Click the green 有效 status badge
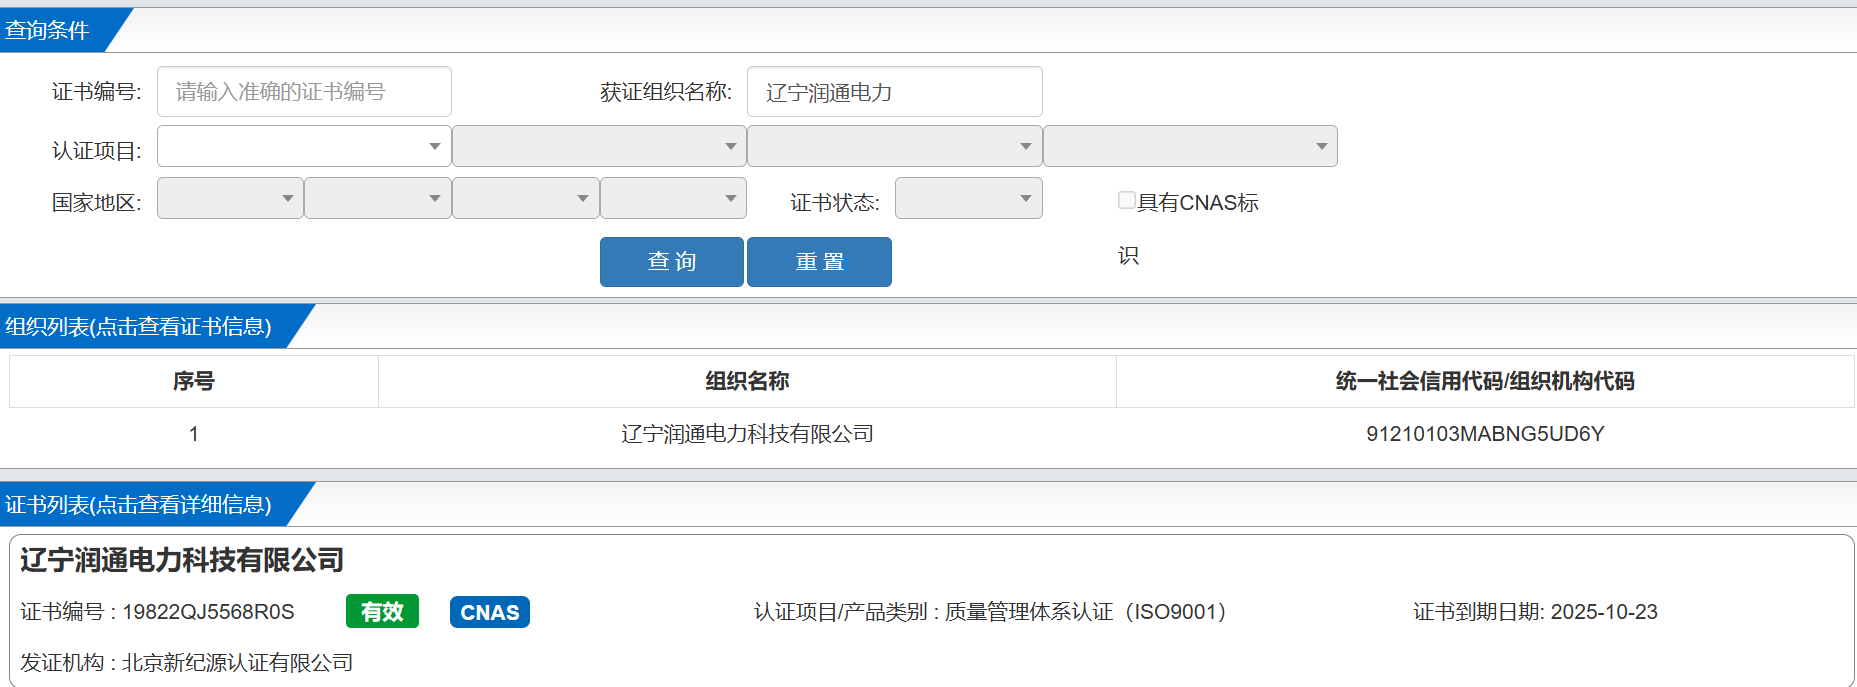Viewport: 1857px width, 687px height. 382,612
